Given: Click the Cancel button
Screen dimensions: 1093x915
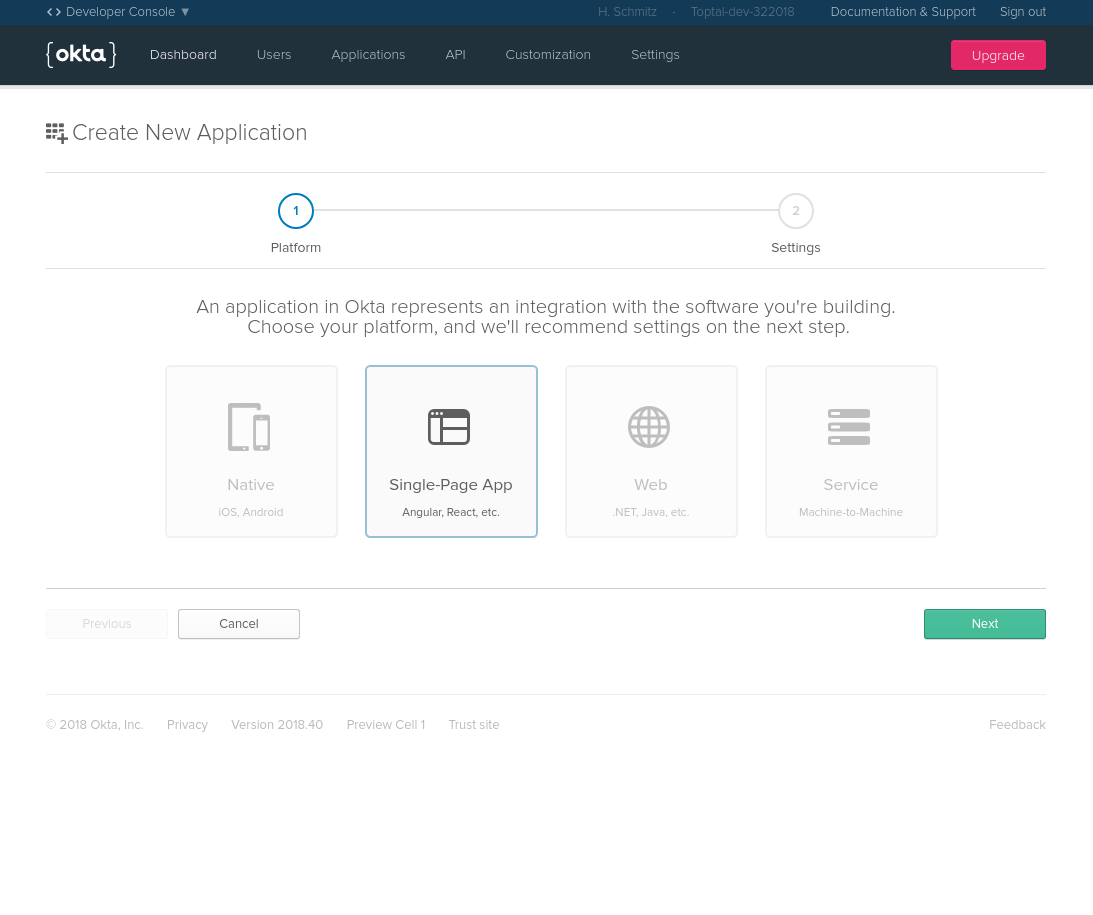Looking at the screenshot, I should 239,624.
